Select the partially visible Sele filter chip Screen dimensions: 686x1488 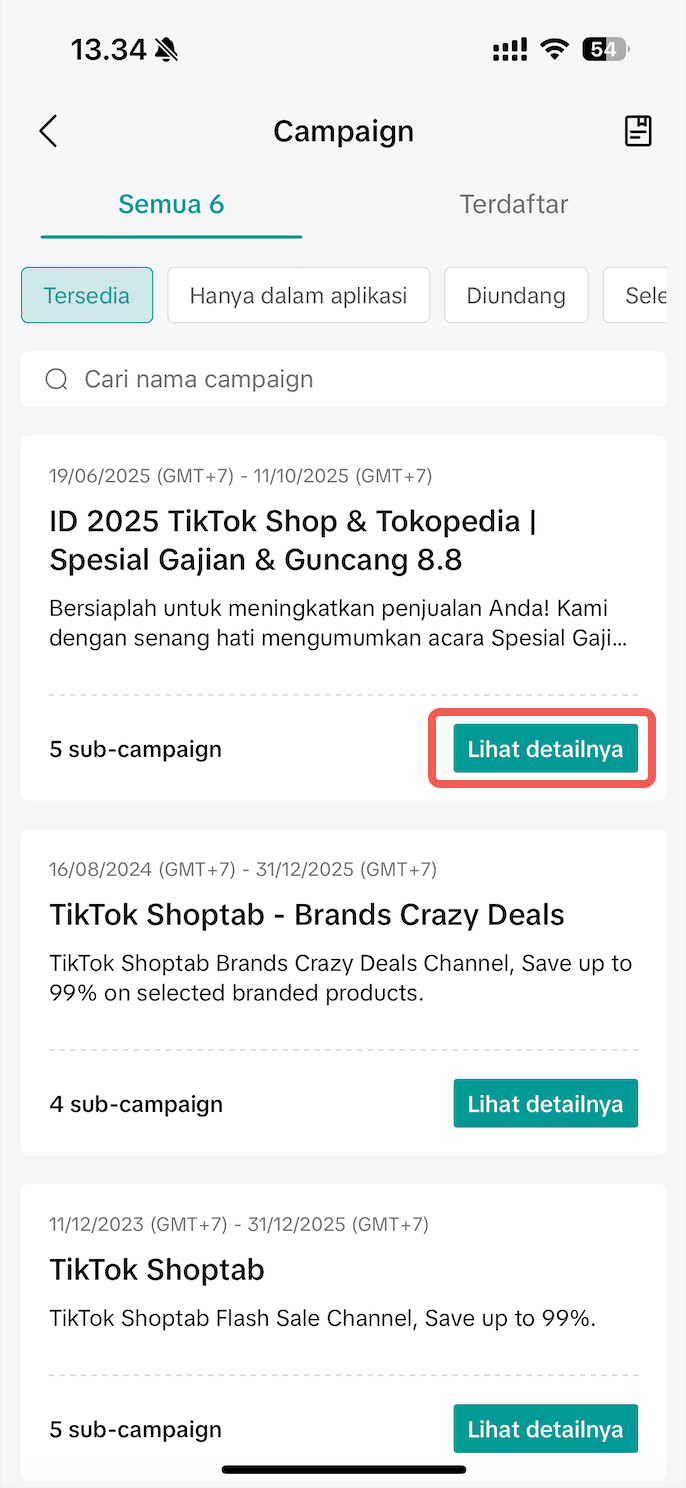pos(640,295)
